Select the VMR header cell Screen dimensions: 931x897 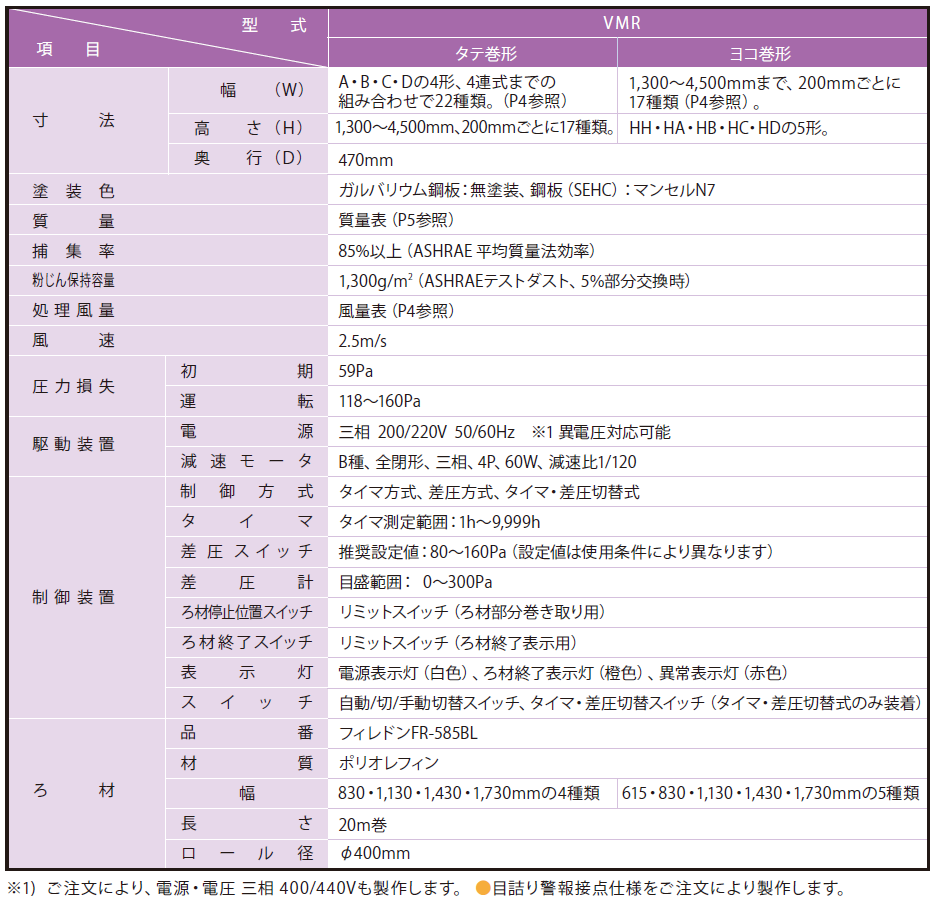coord(626,23)
